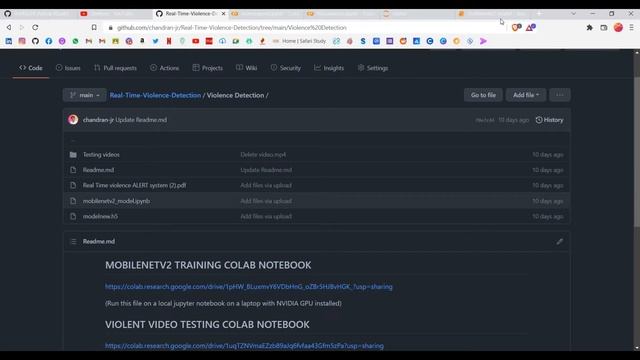Open modelnew.h5 file

(100, 216)
